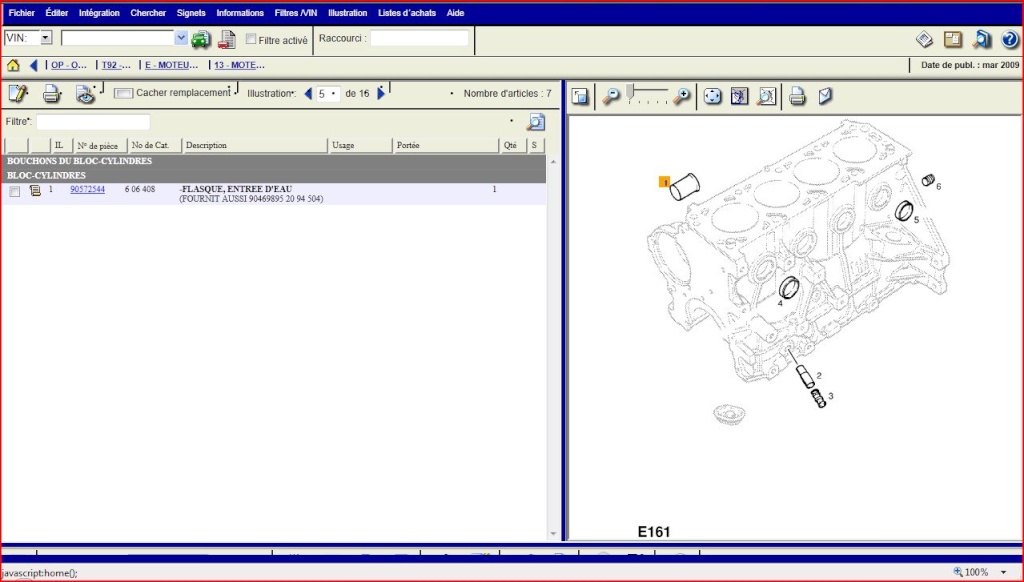Open the Listes d'achats menu
The image size is (1024, 582).
[x=407, y=13]
